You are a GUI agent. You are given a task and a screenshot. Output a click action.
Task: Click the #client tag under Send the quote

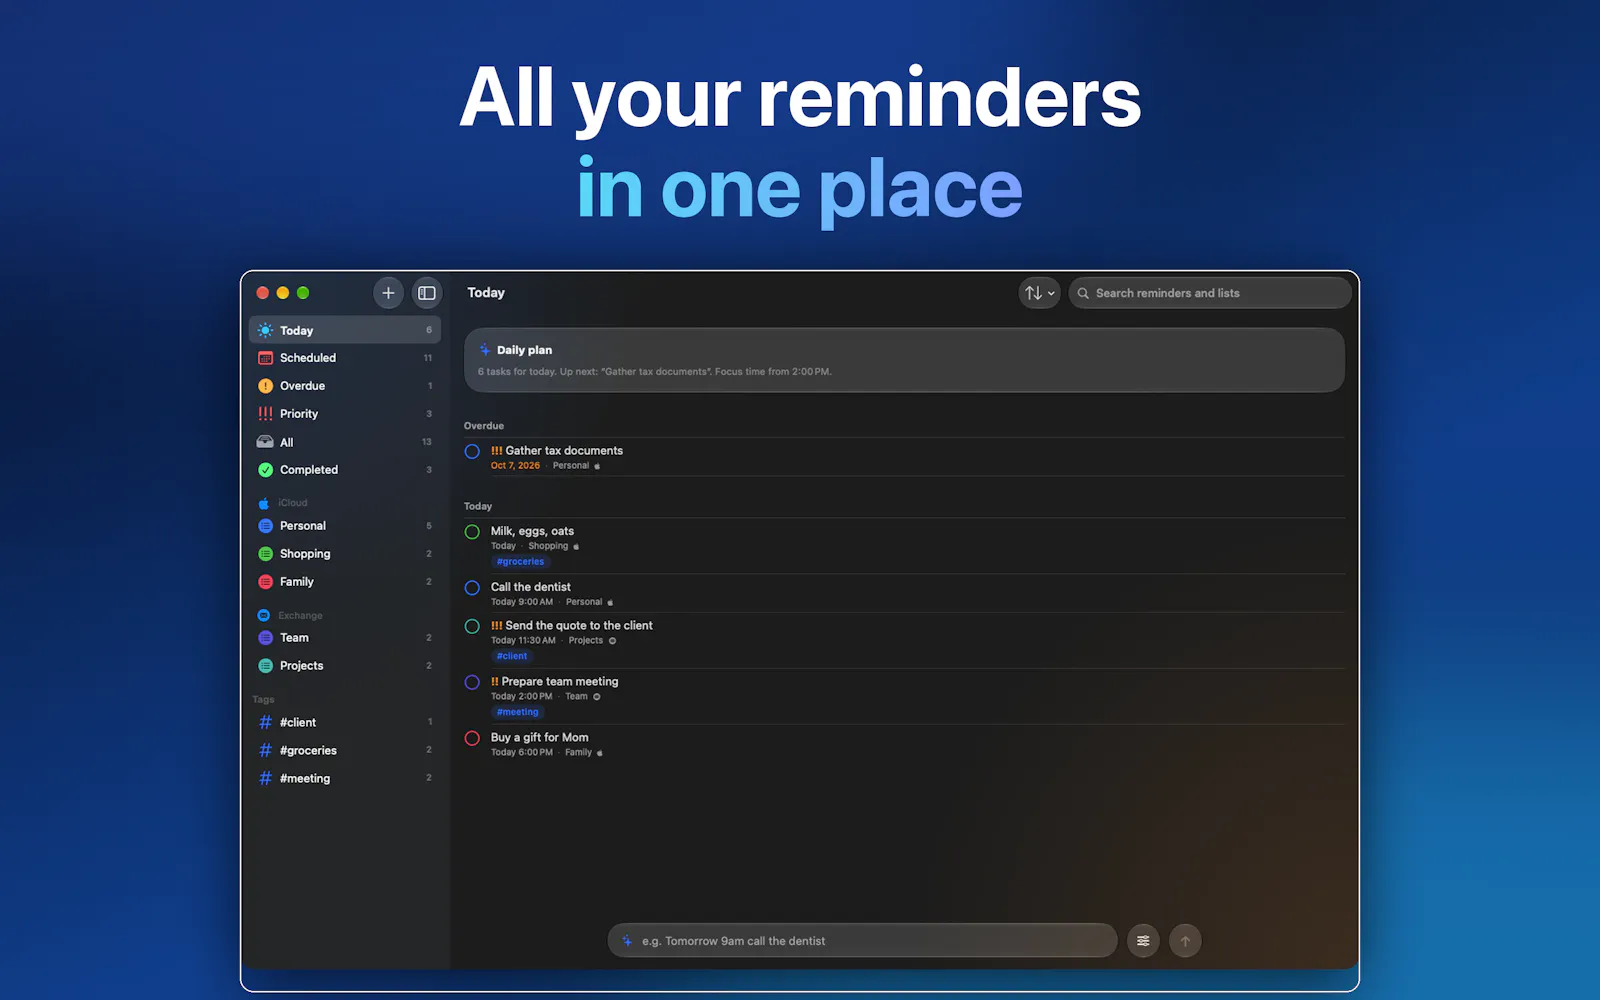click(x=512, y=656)
